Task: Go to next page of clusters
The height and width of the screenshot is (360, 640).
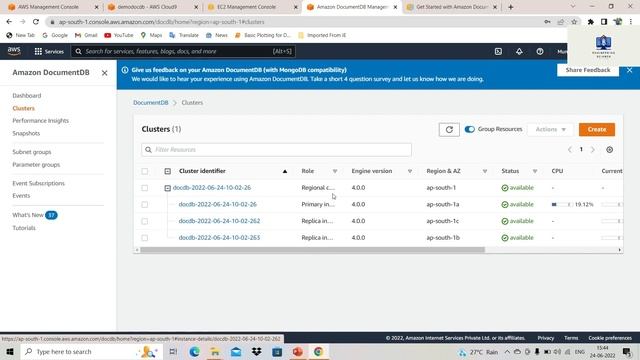Action: click(593, 150)
